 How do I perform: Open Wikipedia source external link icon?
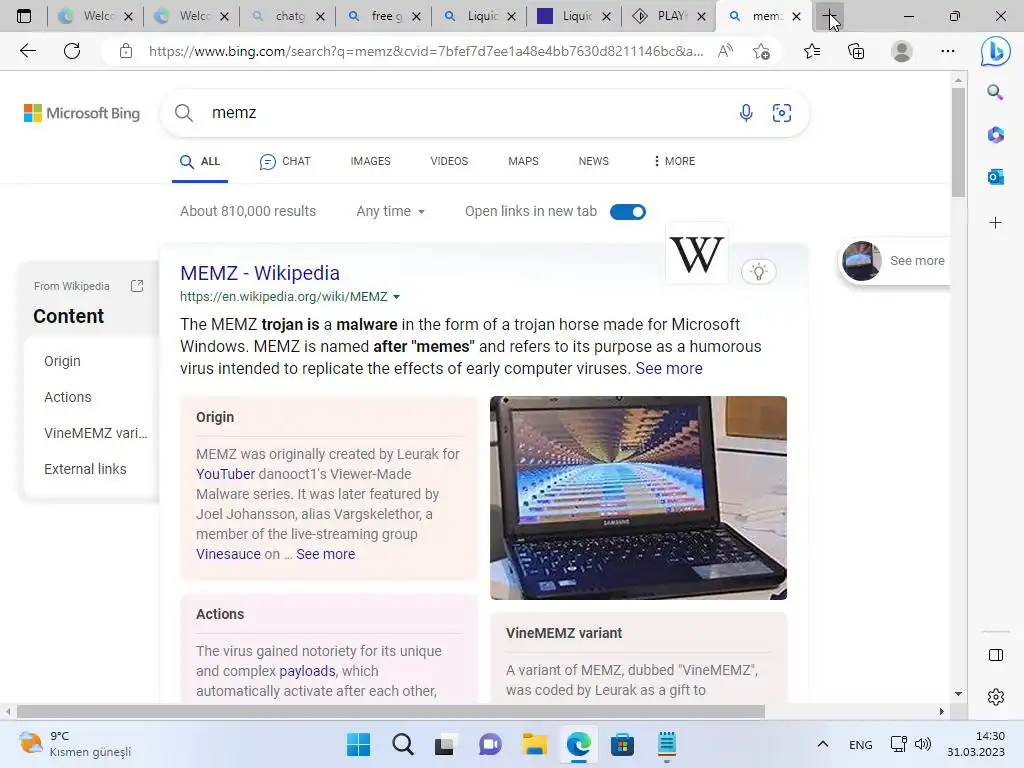(x=137, y=286)
